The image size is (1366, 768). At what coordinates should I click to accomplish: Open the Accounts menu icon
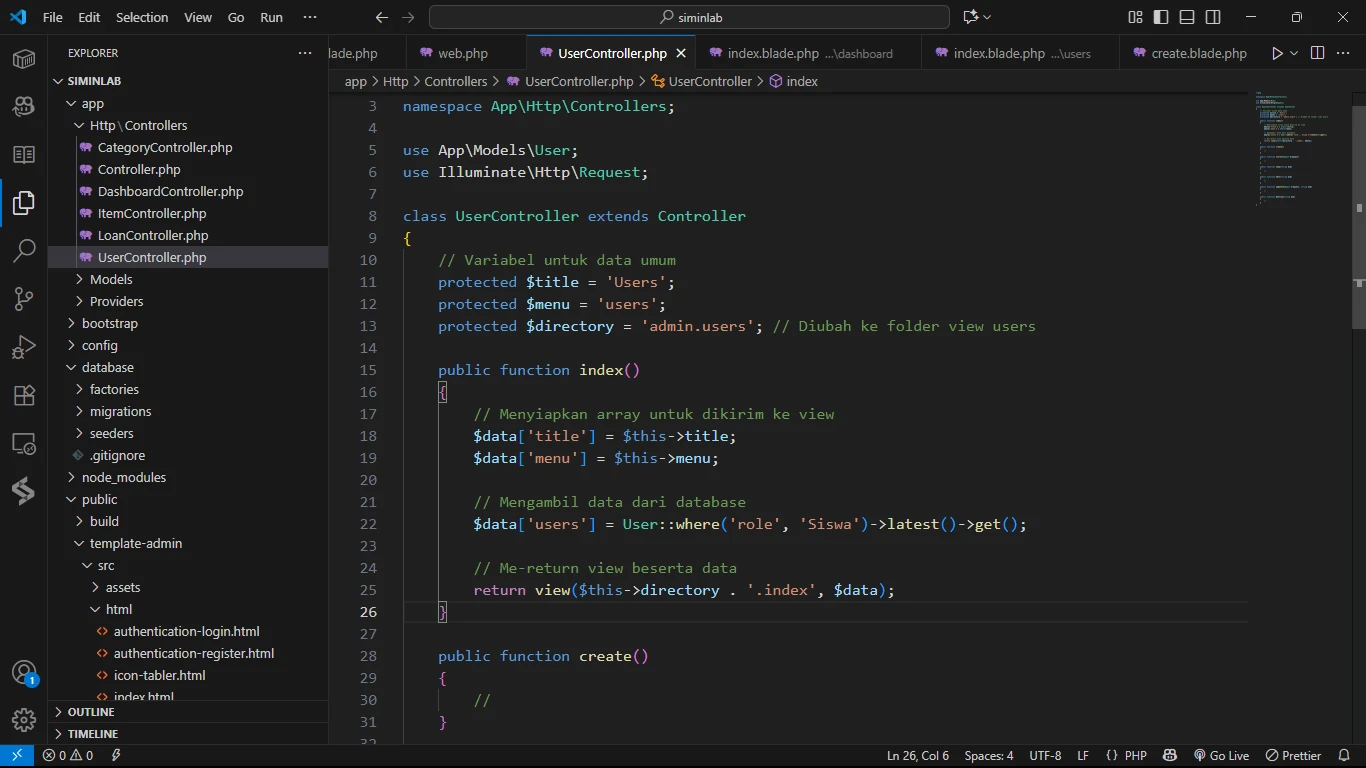[24, 673]
